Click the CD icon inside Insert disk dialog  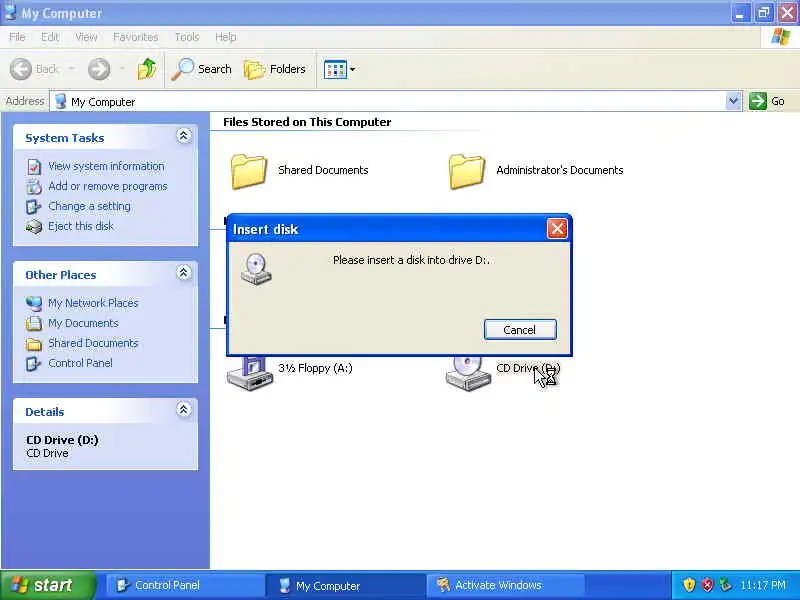tap(256, 268)
